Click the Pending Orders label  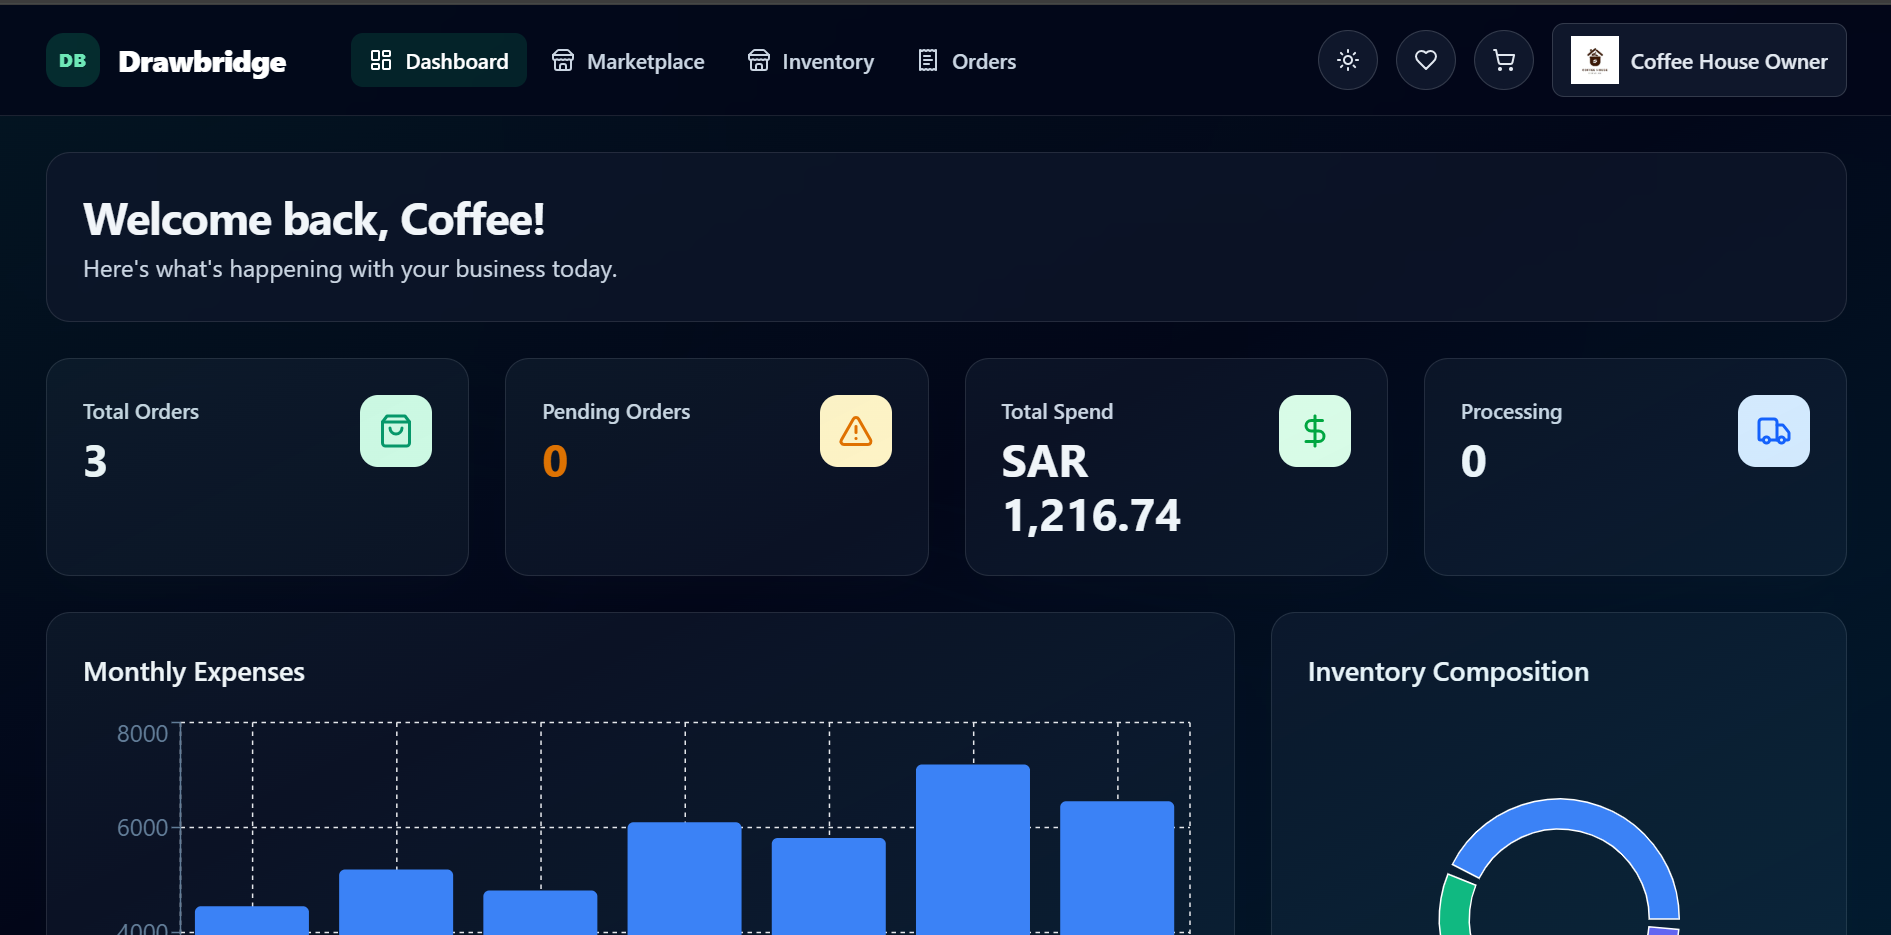(616, 412)
